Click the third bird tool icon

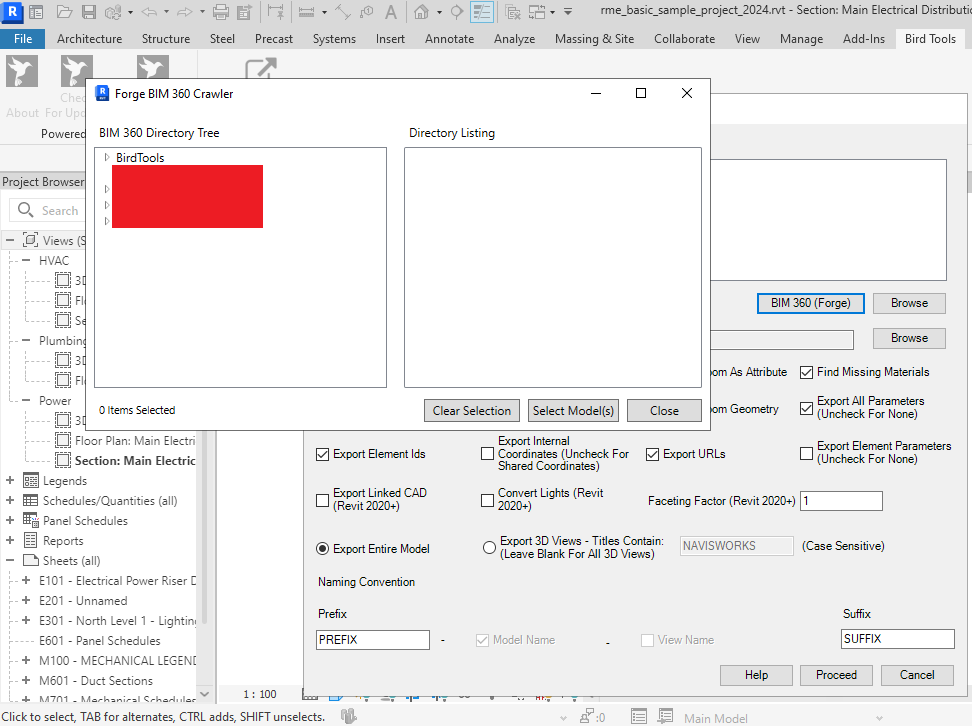click(152, 67)
